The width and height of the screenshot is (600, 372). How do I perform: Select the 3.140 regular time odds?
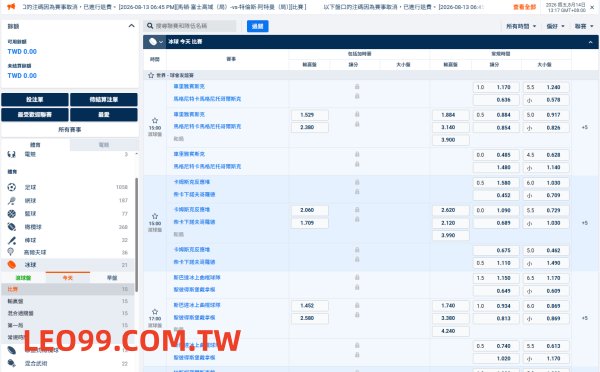tap(450, 127)
